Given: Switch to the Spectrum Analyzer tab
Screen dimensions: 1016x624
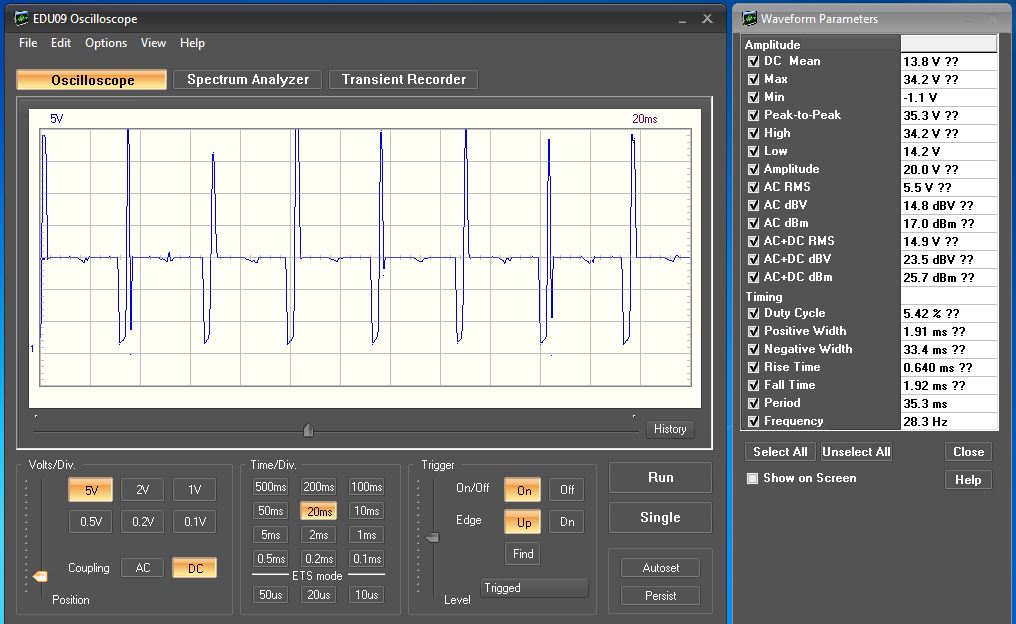Looking at the screenshot, I should point(248,80).
